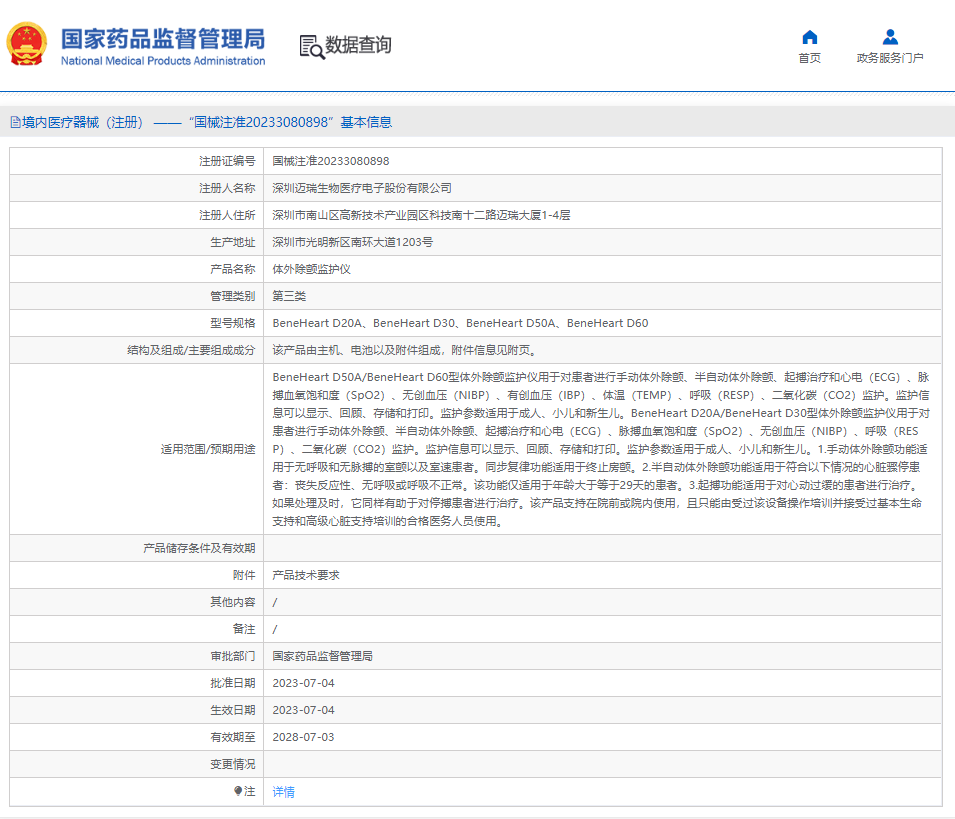Select registration number value 国械注准20233080898
The width and height of the screenshot is (955, 819).
[x=331, y=161]
